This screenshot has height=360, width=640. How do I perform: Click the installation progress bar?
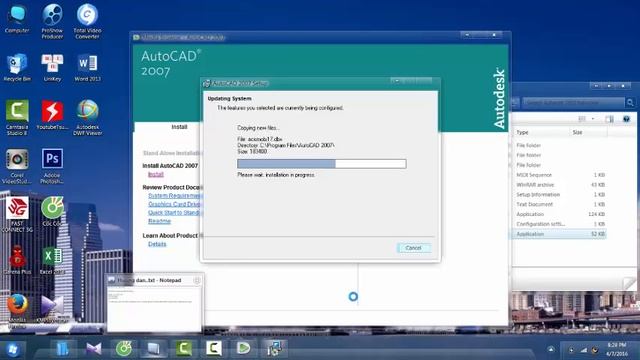click(322, 164)
